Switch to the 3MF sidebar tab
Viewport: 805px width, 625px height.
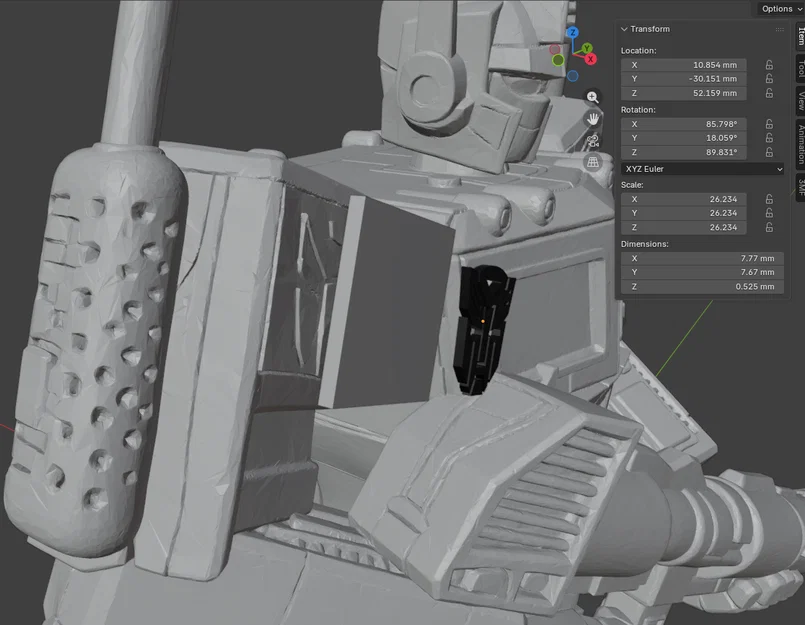tap(800, 187)
